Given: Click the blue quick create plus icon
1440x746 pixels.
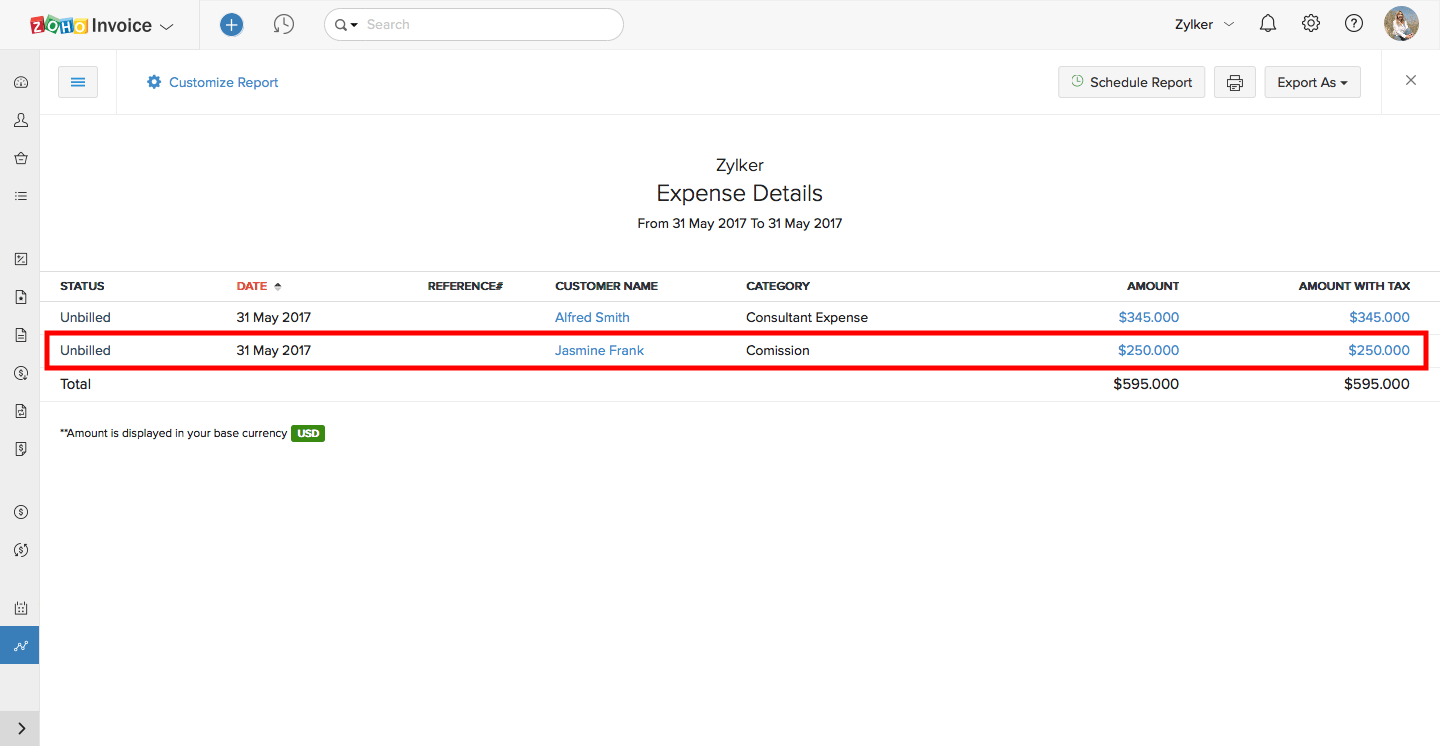Looking at the screenshot, I should (231, 25).
